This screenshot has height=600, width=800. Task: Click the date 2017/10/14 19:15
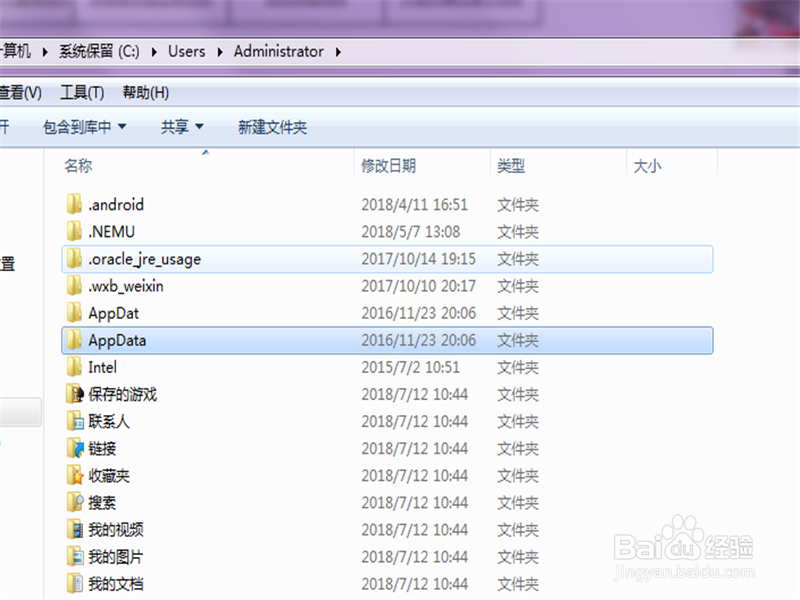pyautogui.click(x=418, y=259)
